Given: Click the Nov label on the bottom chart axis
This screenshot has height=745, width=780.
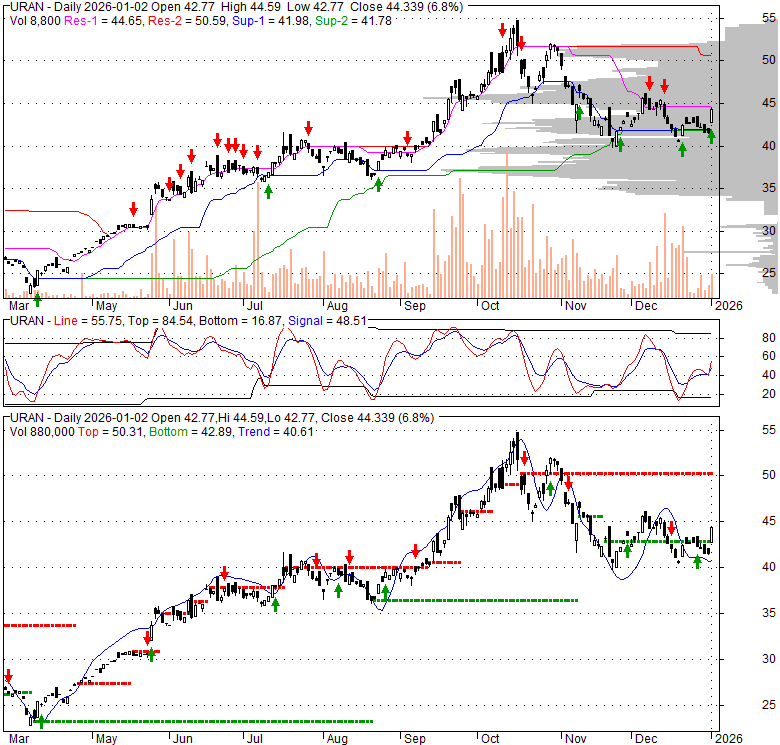Looking at the screenshot, I should [x=576, y=739].
